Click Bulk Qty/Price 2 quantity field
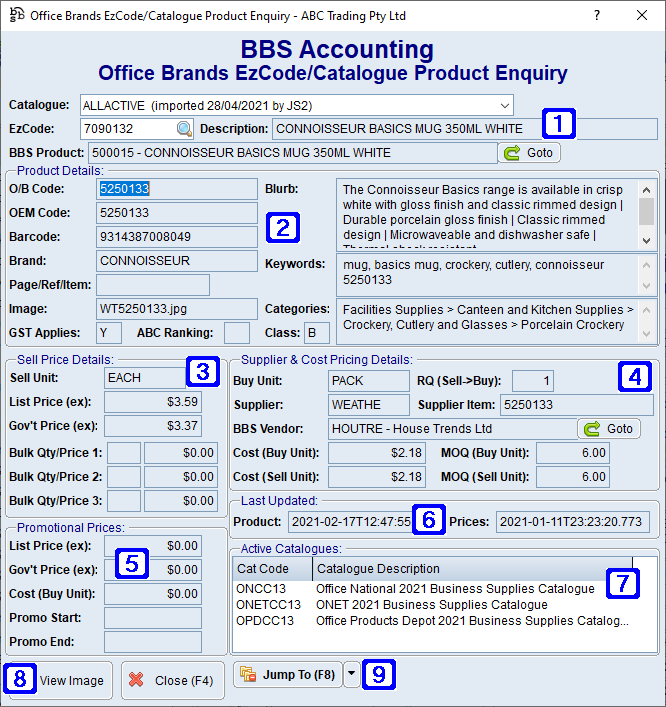Viewport: 666px width, 707px height. point(124,477)
